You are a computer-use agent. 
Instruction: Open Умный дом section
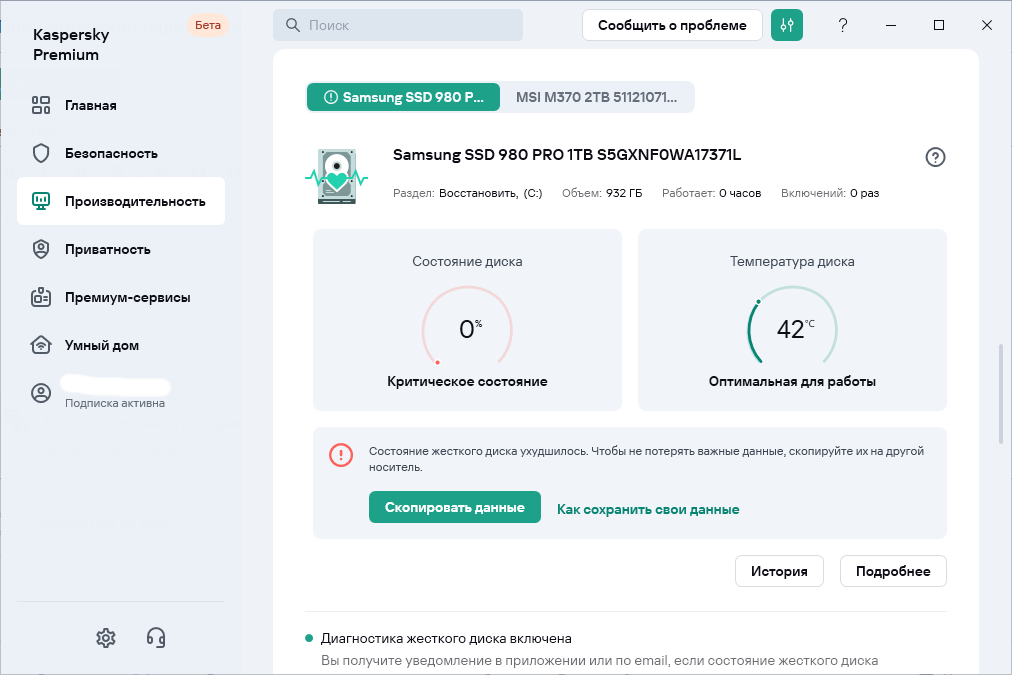point(101,346)
